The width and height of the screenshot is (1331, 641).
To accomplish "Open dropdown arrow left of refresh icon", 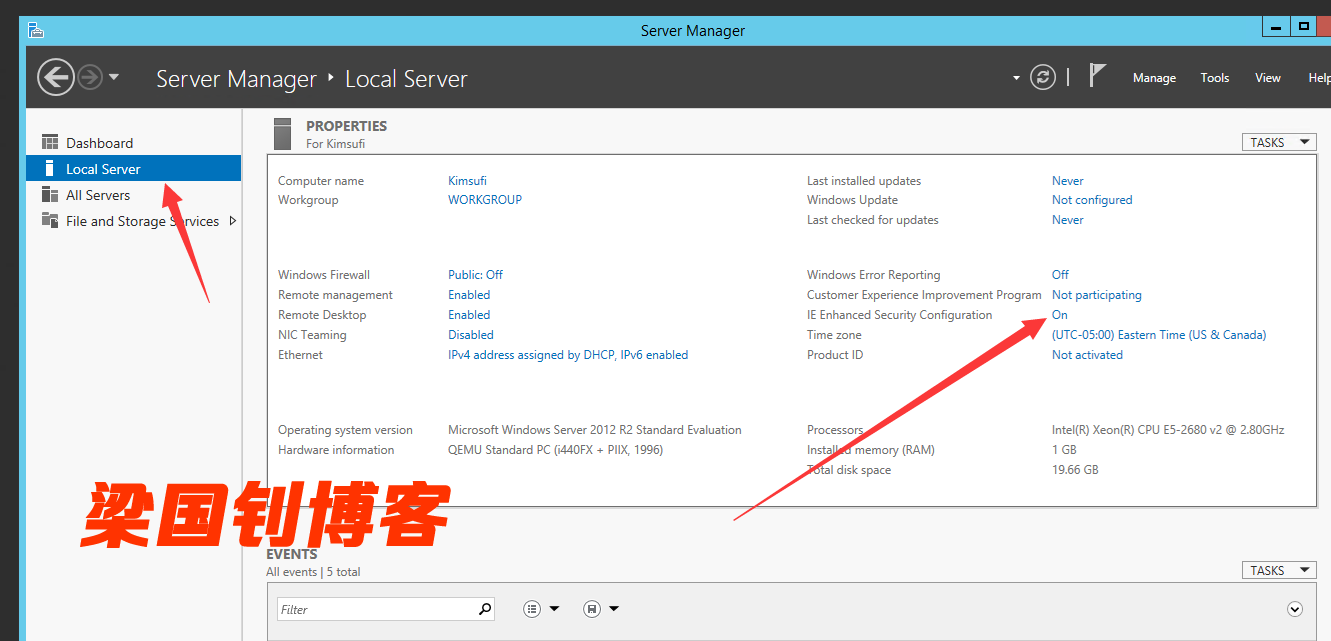I will point(1016,78).
